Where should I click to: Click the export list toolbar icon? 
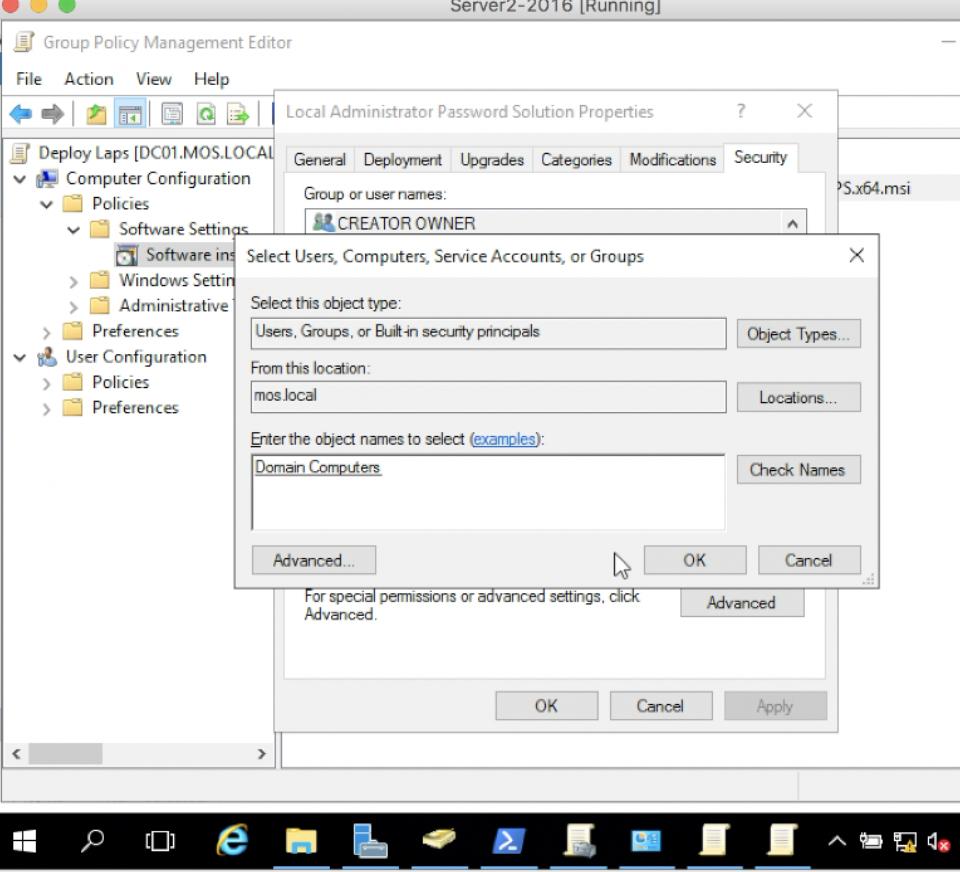(x=238, y=114)
